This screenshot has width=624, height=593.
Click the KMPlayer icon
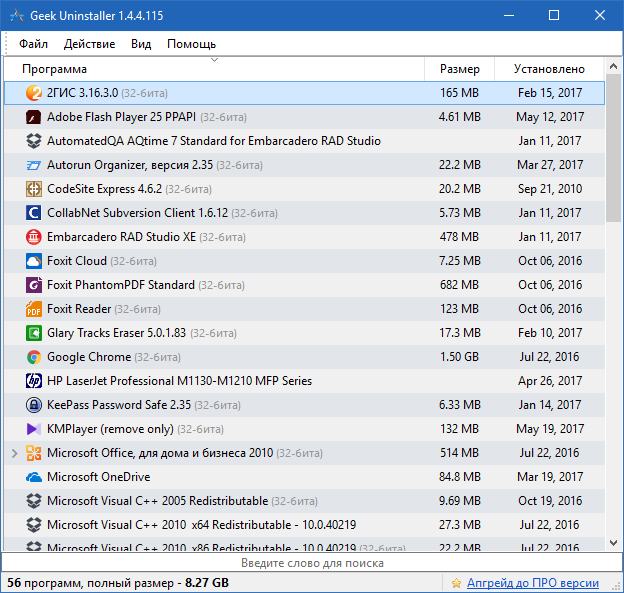coord(33,429)
